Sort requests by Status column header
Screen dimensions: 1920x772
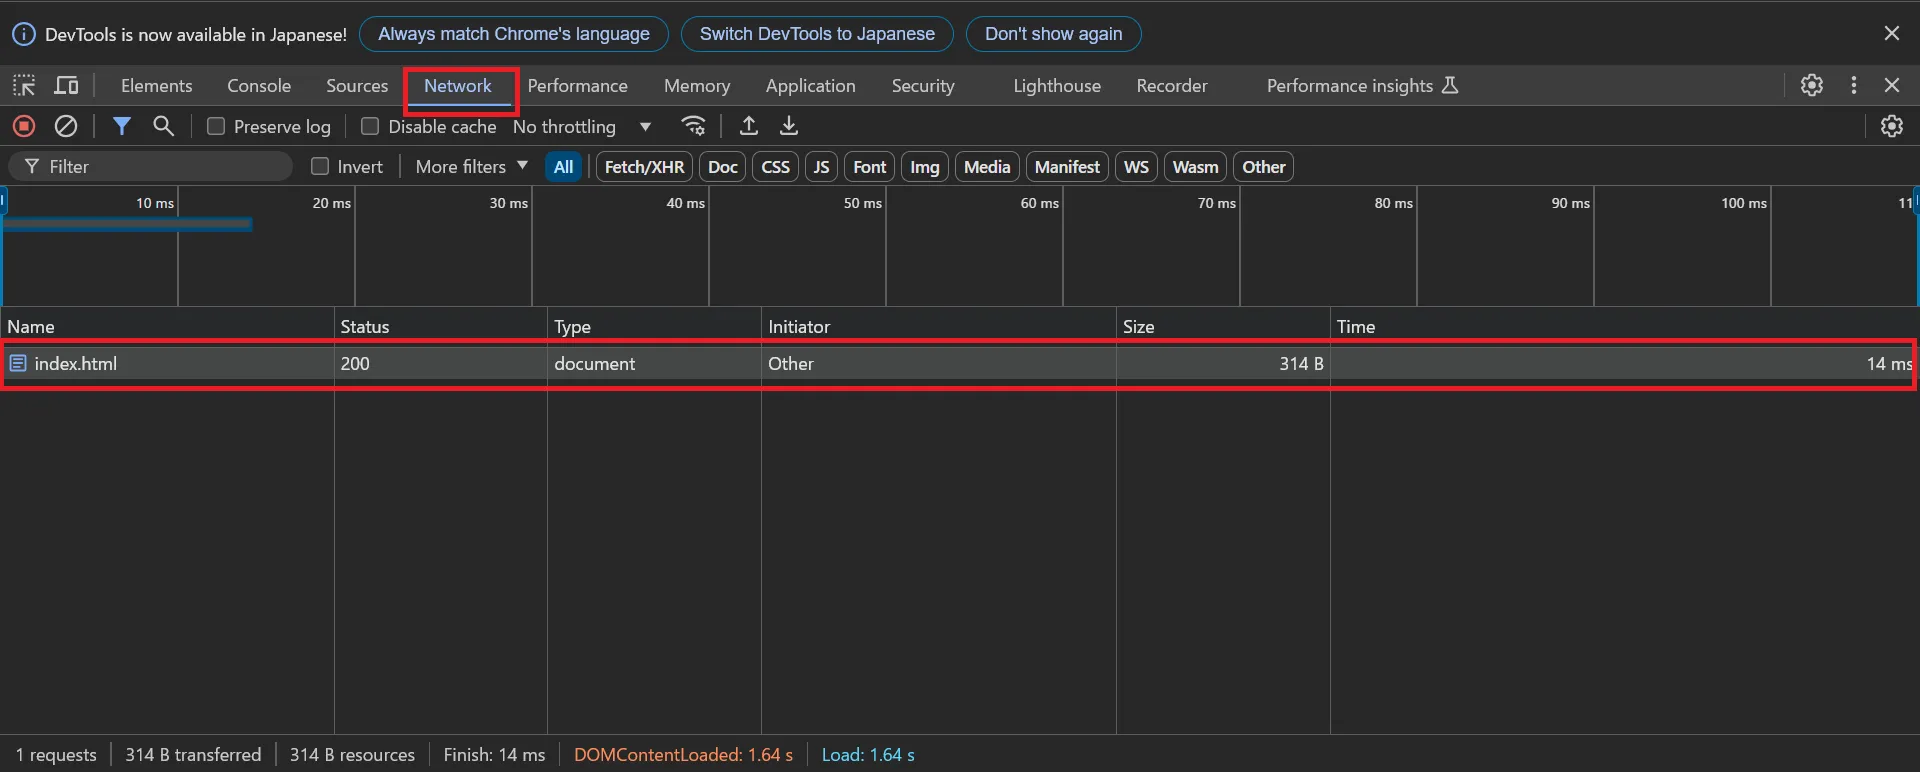coord(441,327)
